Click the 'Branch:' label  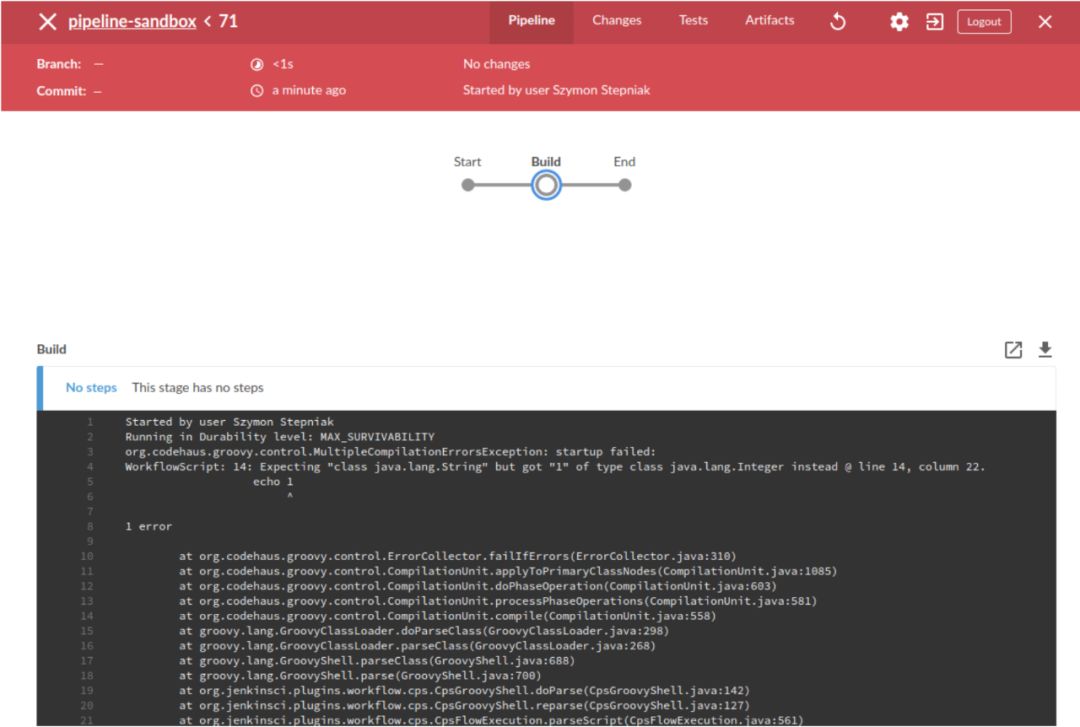click(59, 64)
